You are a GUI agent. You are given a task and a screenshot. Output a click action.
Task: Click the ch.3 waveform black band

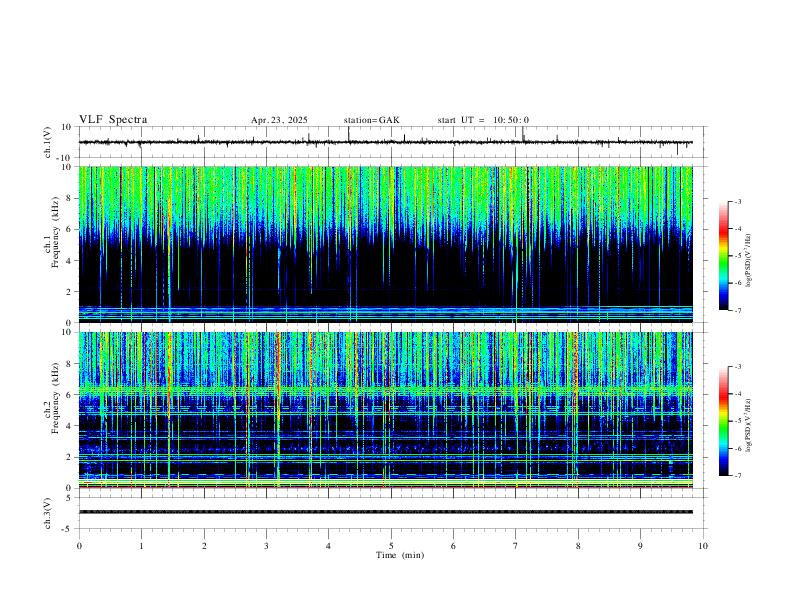click(x=386, y=512)
